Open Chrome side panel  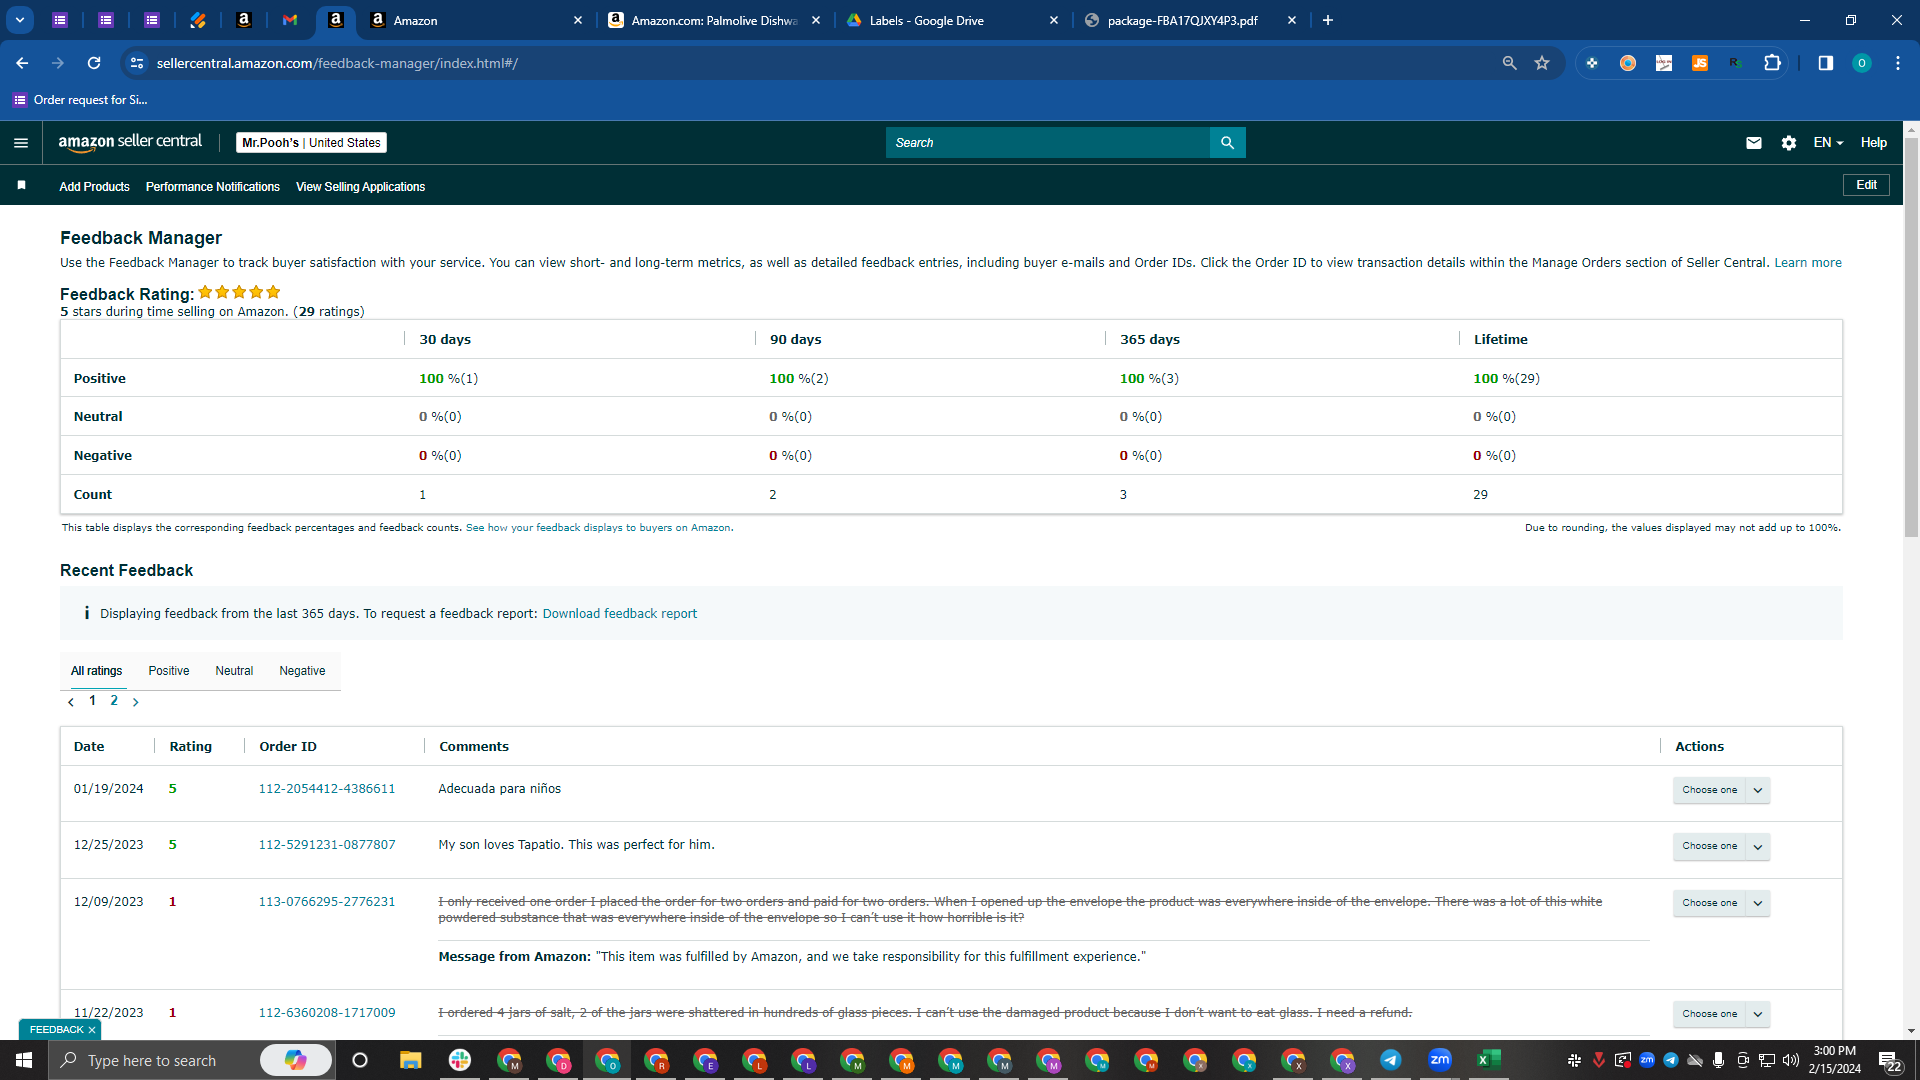click(x=1825, y=63)
